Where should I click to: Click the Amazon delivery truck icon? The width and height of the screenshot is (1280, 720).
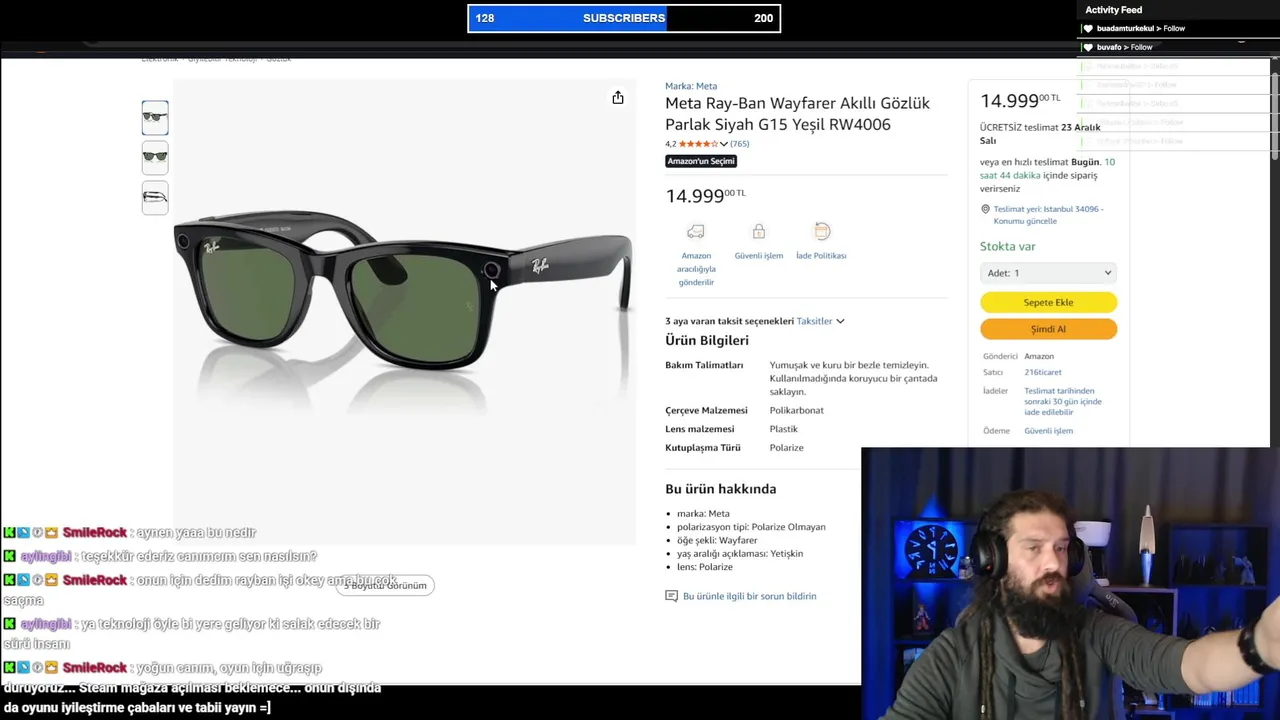[696, 232]
